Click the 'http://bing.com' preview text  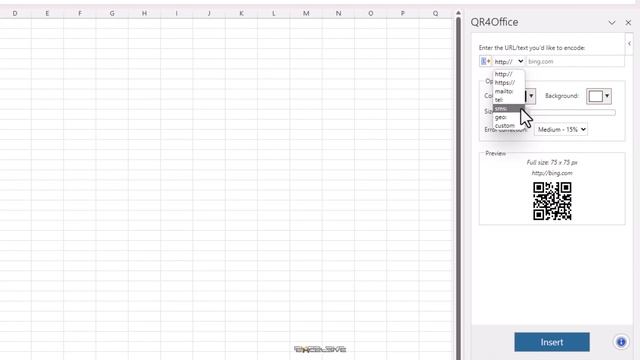coord(552,173)
